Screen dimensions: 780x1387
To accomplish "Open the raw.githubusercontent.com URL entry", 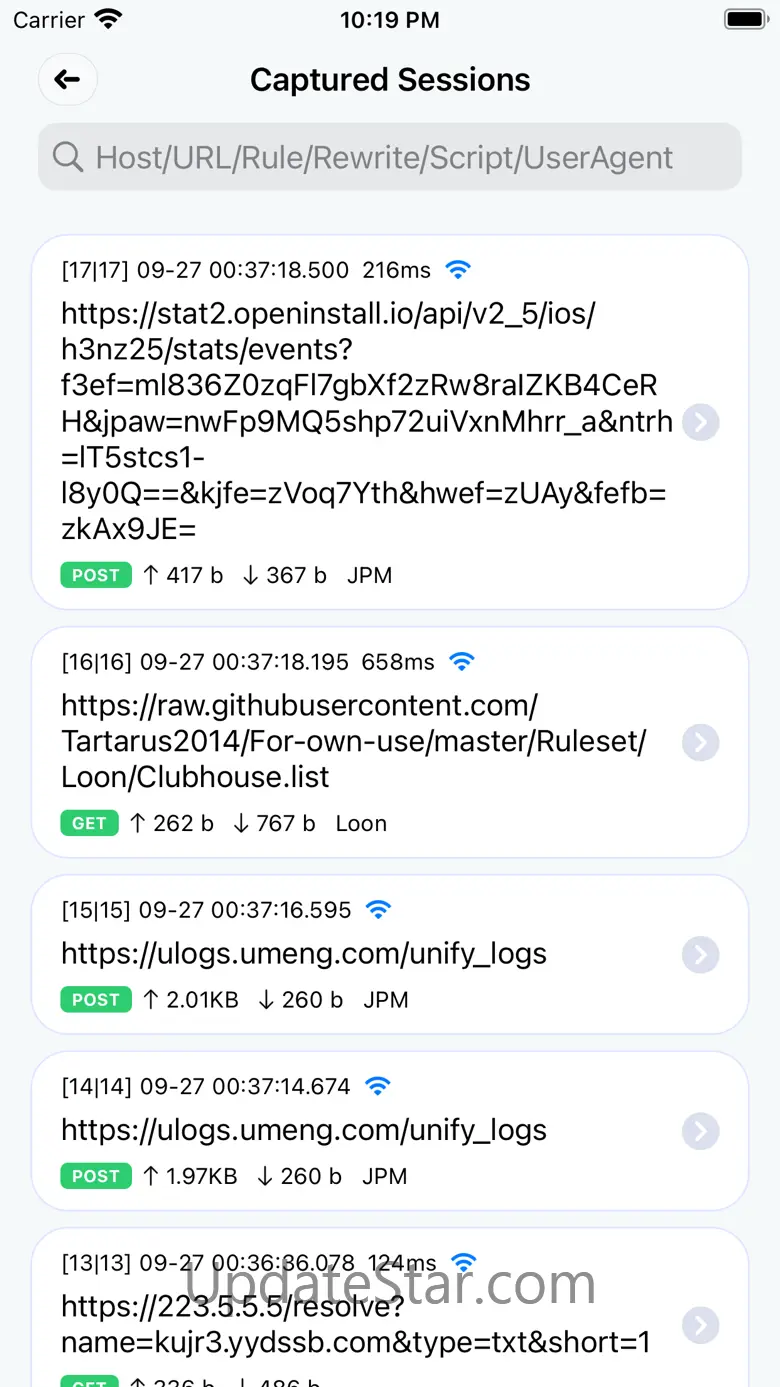I will click(x=354, y=741).
